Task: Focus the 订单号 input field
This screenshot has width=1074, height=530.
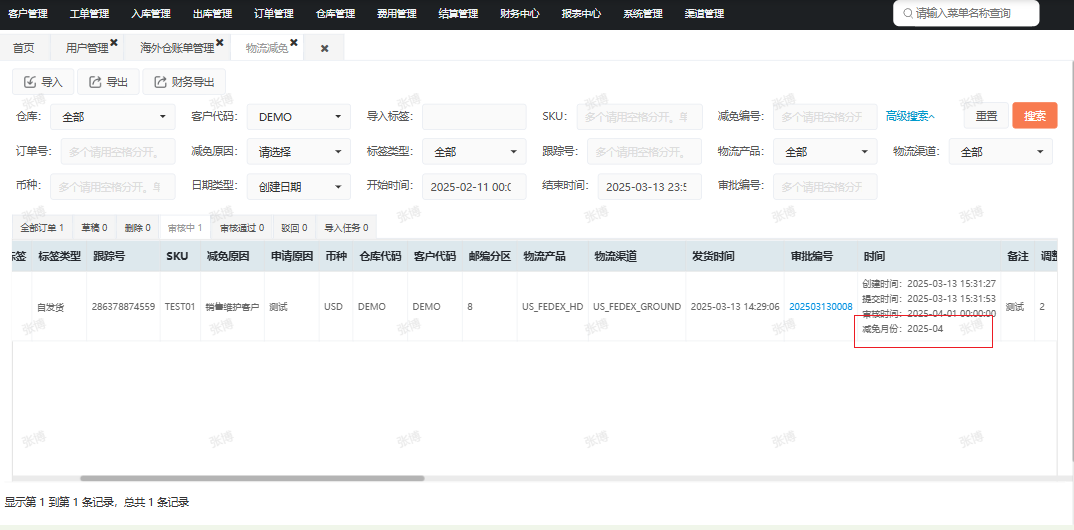Action: (118, 151)
